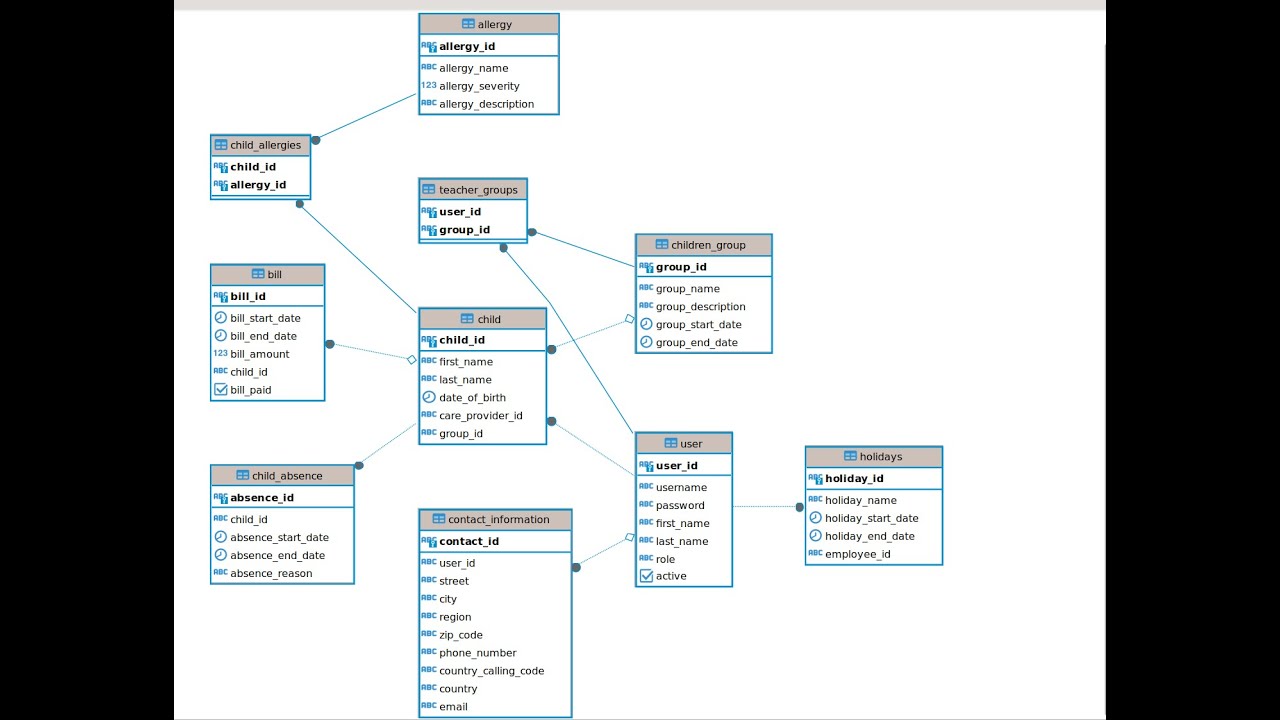Select the allergy_description column
1280x720 pixels.
(x=487, y=104)
